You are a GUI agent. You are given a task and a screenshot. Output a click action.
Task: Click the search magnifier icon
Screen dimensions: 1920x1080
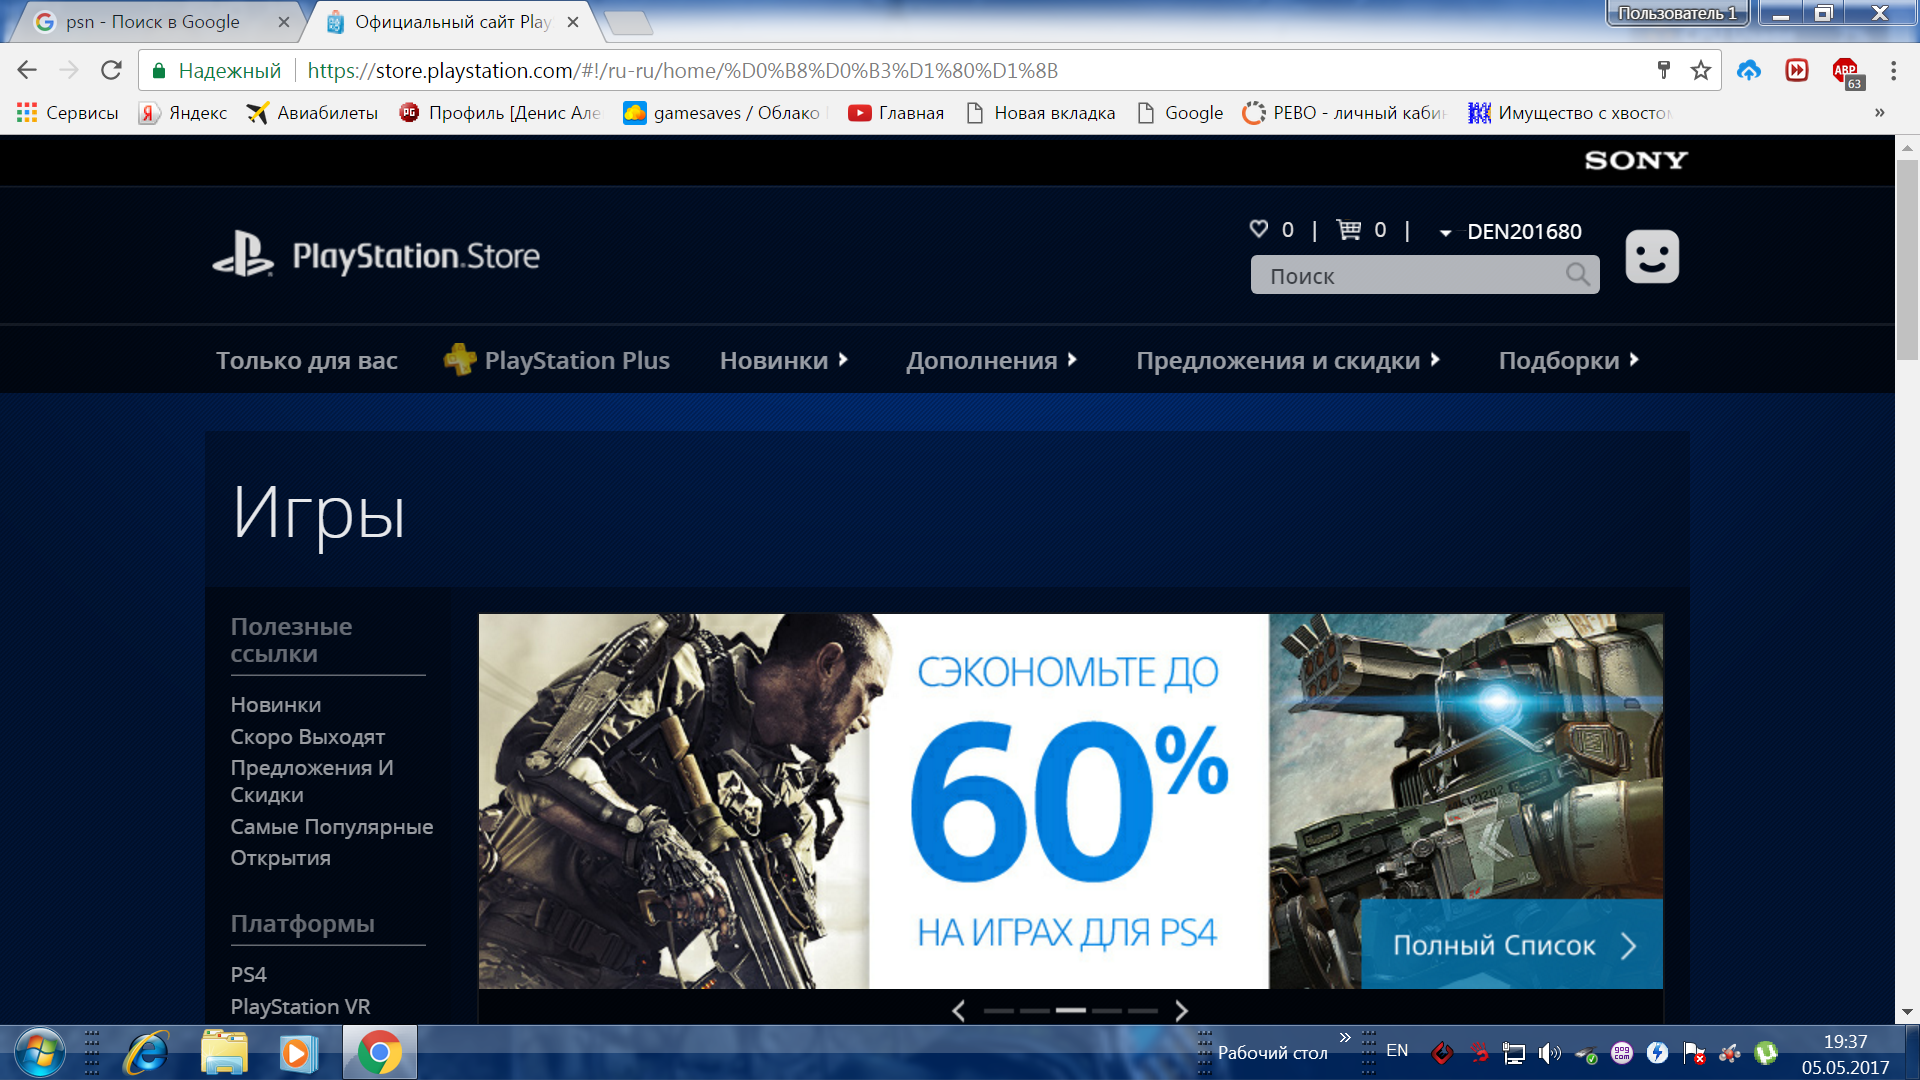tap(1577, 275)
